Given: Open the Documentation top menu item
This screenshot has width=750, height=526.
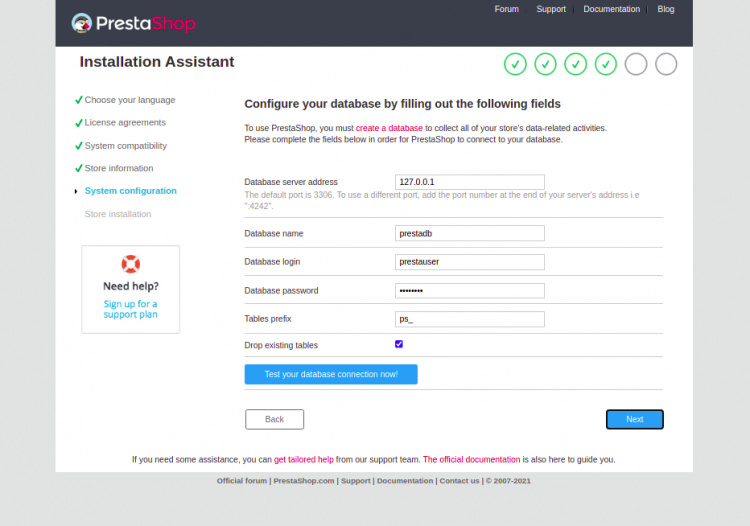Looking at the screenshot, I should (611, 9).
